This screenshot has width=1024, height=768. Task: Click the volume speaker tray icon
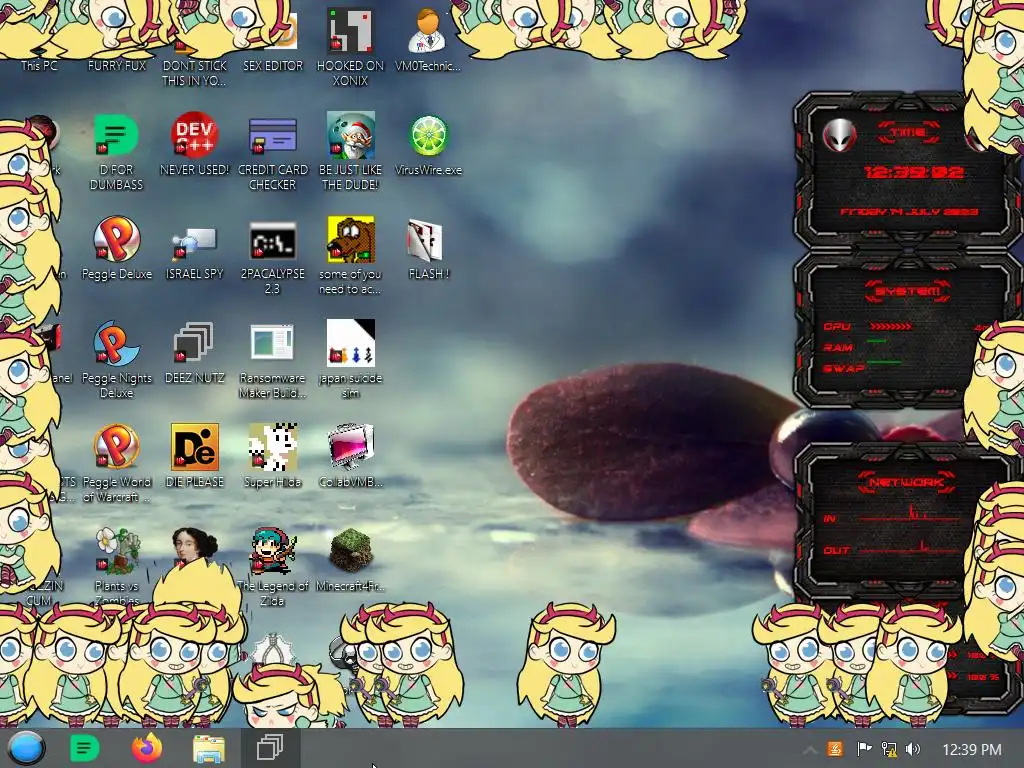click(913, 749)
